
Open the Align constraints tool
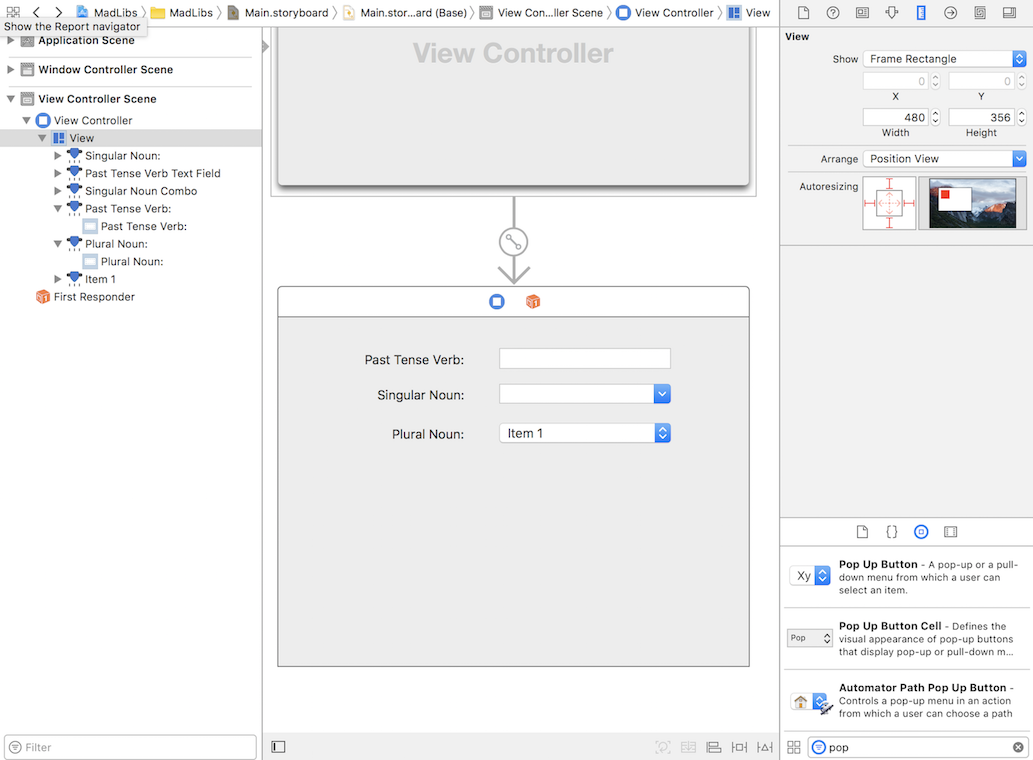pos(713,746)
